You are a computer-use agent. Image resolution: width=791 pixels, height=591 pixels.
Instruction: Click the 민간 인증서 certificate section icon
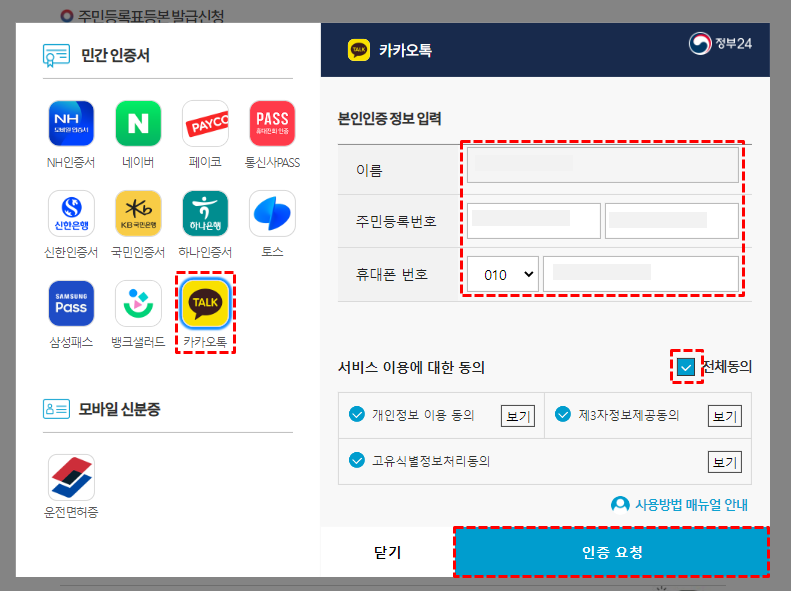pyautogui.click(x=56, y=55)
